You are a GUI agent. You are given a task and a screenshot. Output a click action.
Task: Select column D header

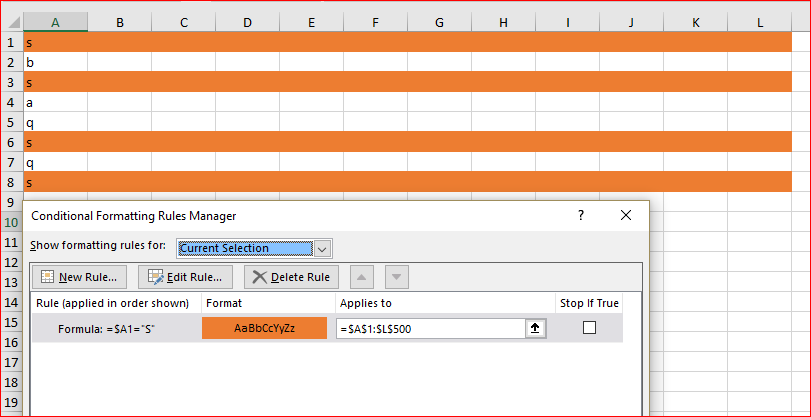(x=247, y=22)
